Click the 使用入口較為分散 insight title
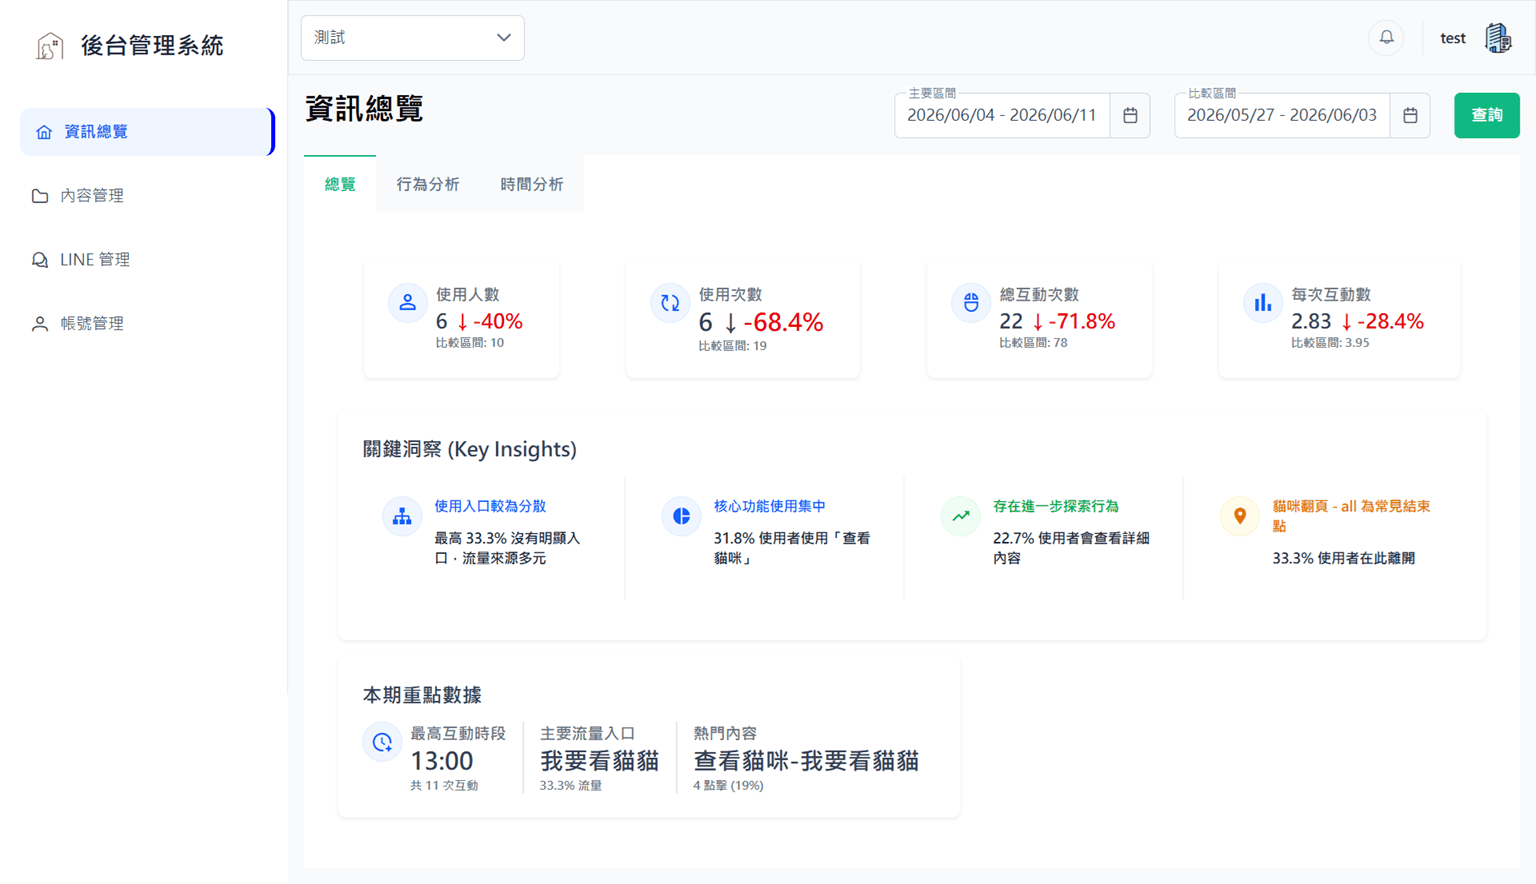Screen dimensions: 1536x884 (x=490, y=506)
